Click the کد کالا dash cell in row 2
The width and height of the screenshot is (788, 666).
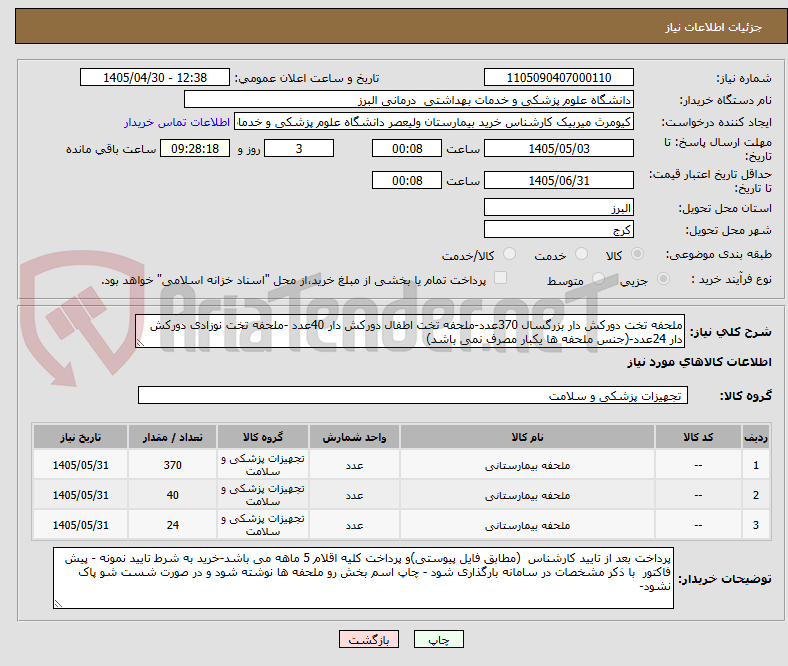[x=698, y=495]
